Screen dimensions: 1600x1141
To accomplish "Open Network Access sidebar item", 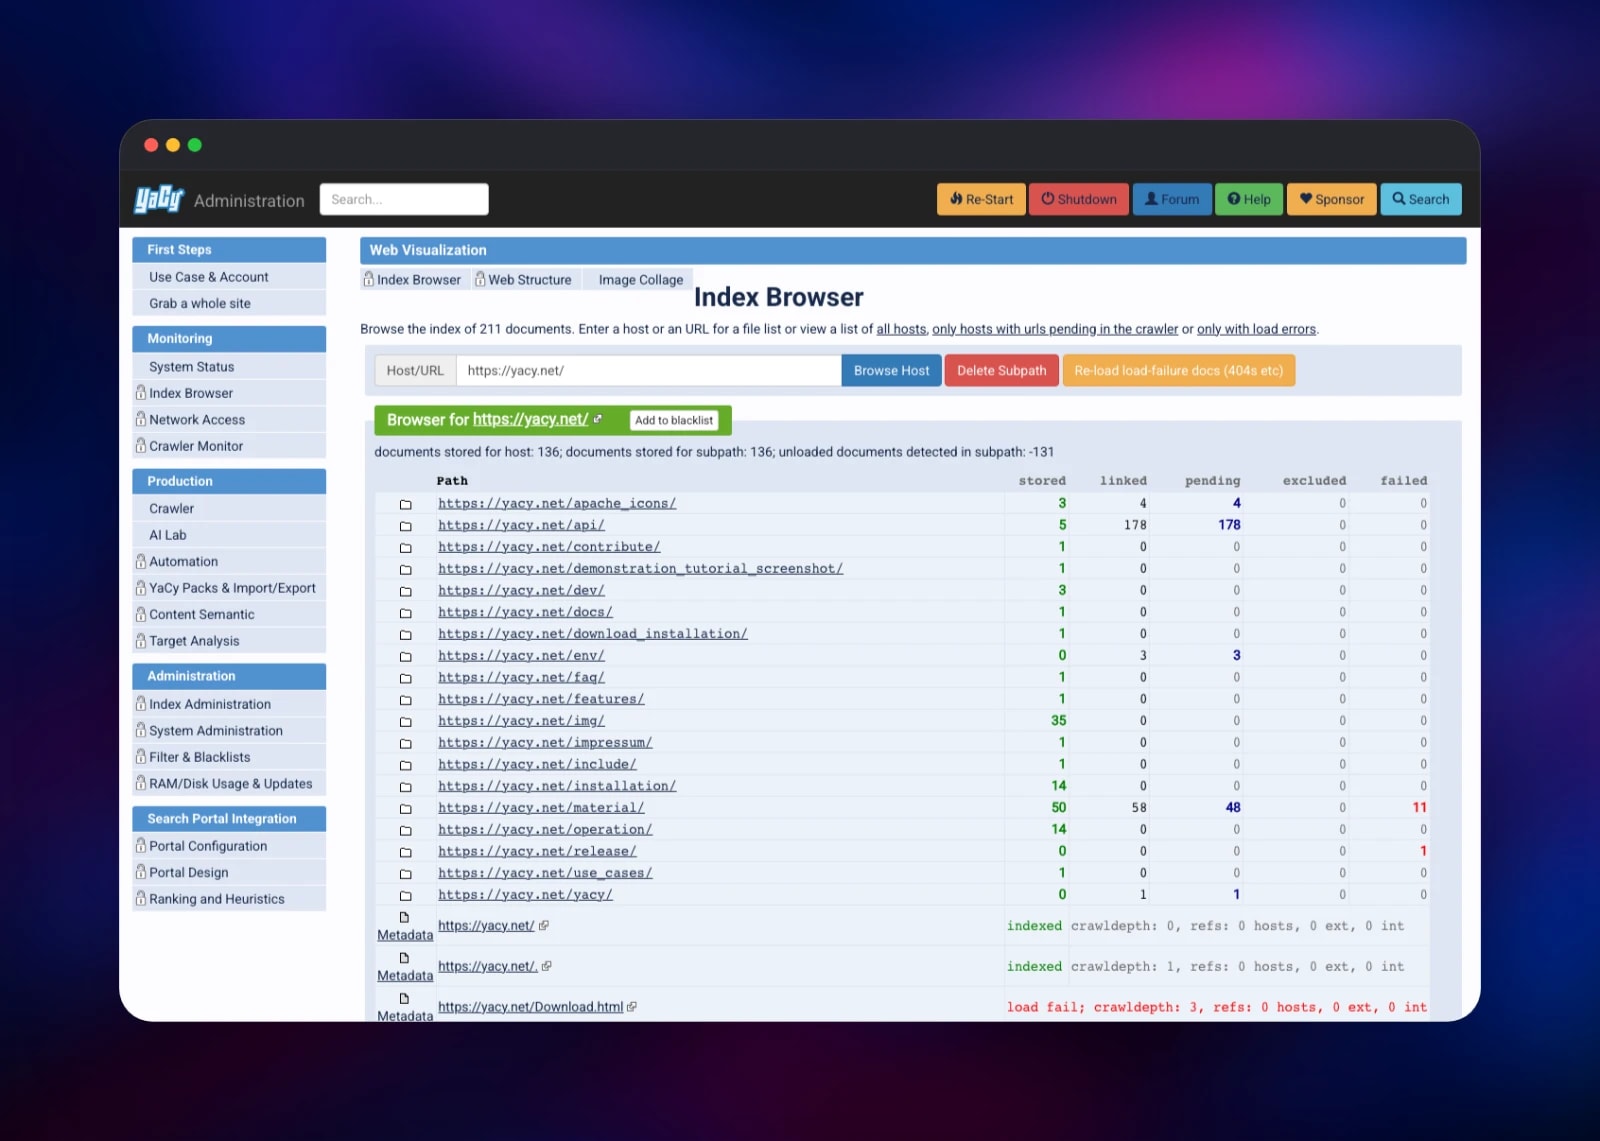I will [x=229, y=420].
